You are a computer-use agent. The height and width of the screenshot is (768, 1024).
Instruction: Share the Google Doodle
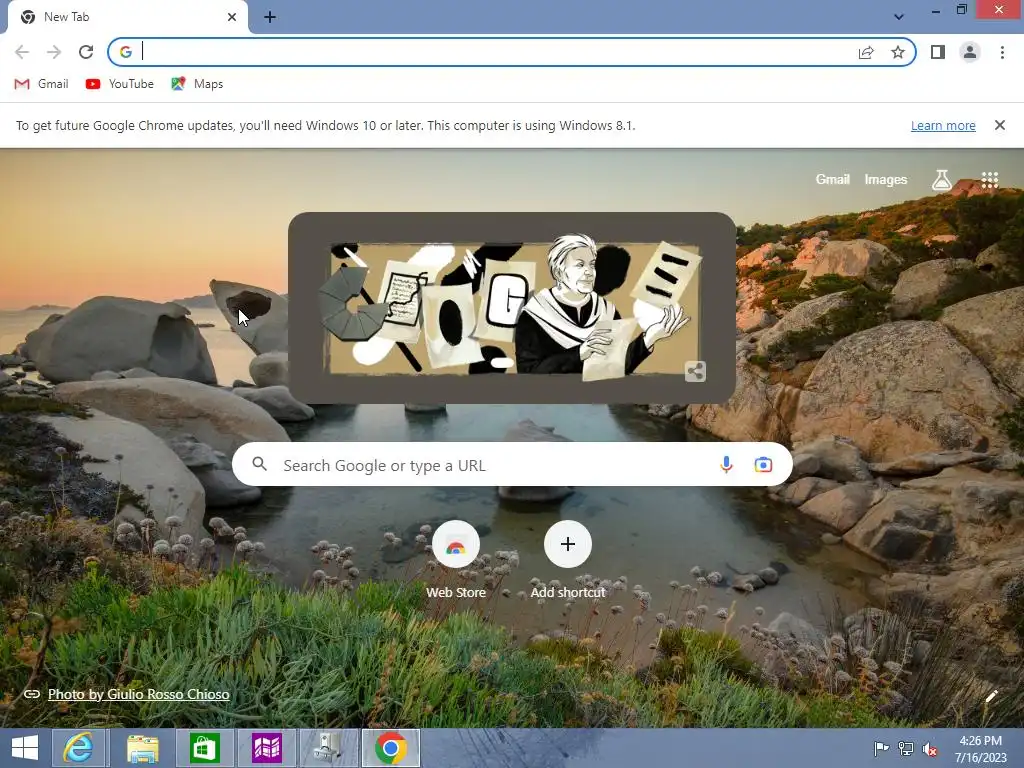coord(696,372)
